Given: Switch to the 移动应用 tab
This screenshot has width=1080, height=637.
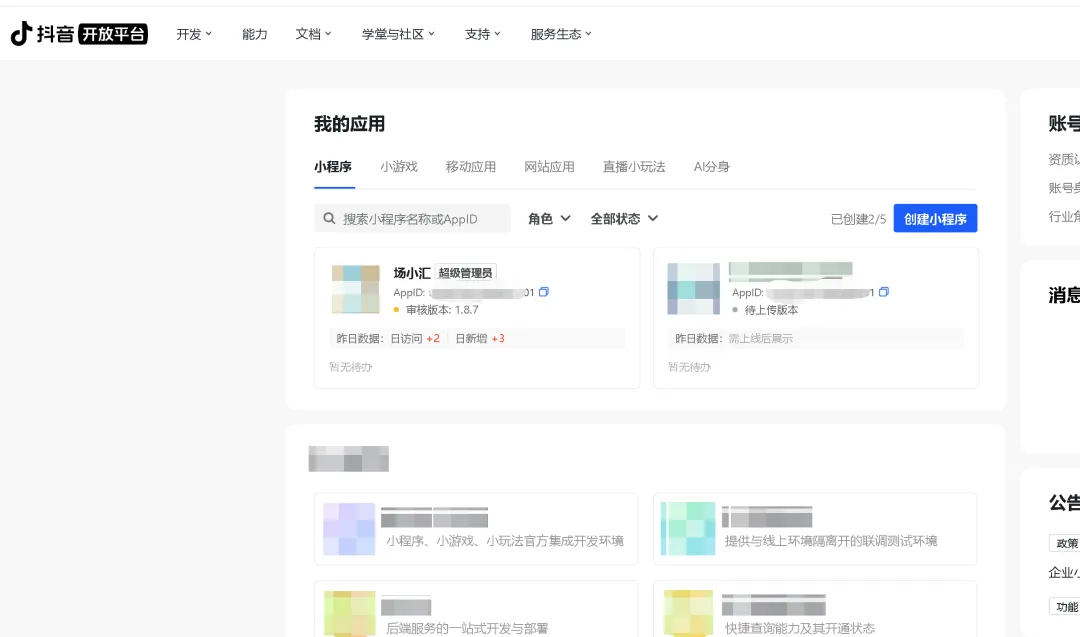Looking at the screenshot, I should tap(470, 167).
